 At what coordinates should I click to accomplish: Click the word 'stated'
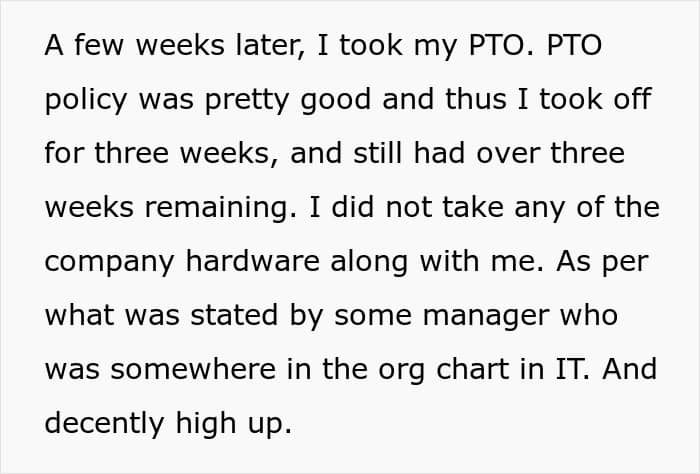pos(234,315)
